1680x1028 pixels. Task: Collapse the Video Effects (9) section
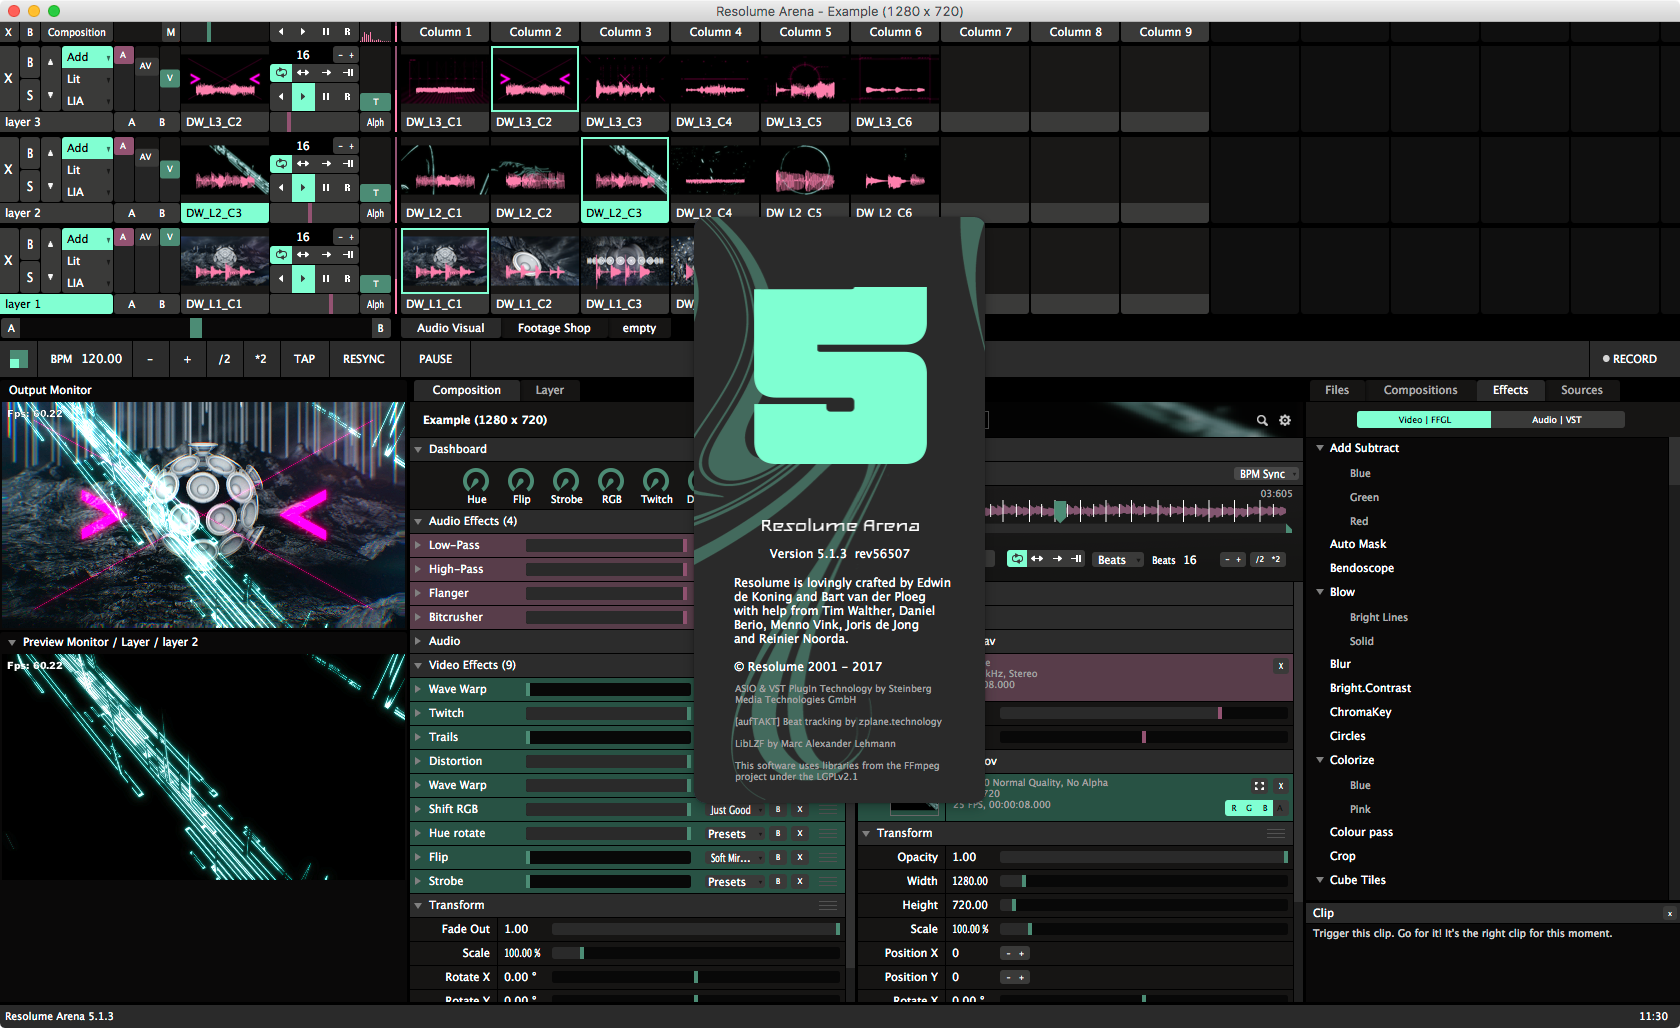419,665
